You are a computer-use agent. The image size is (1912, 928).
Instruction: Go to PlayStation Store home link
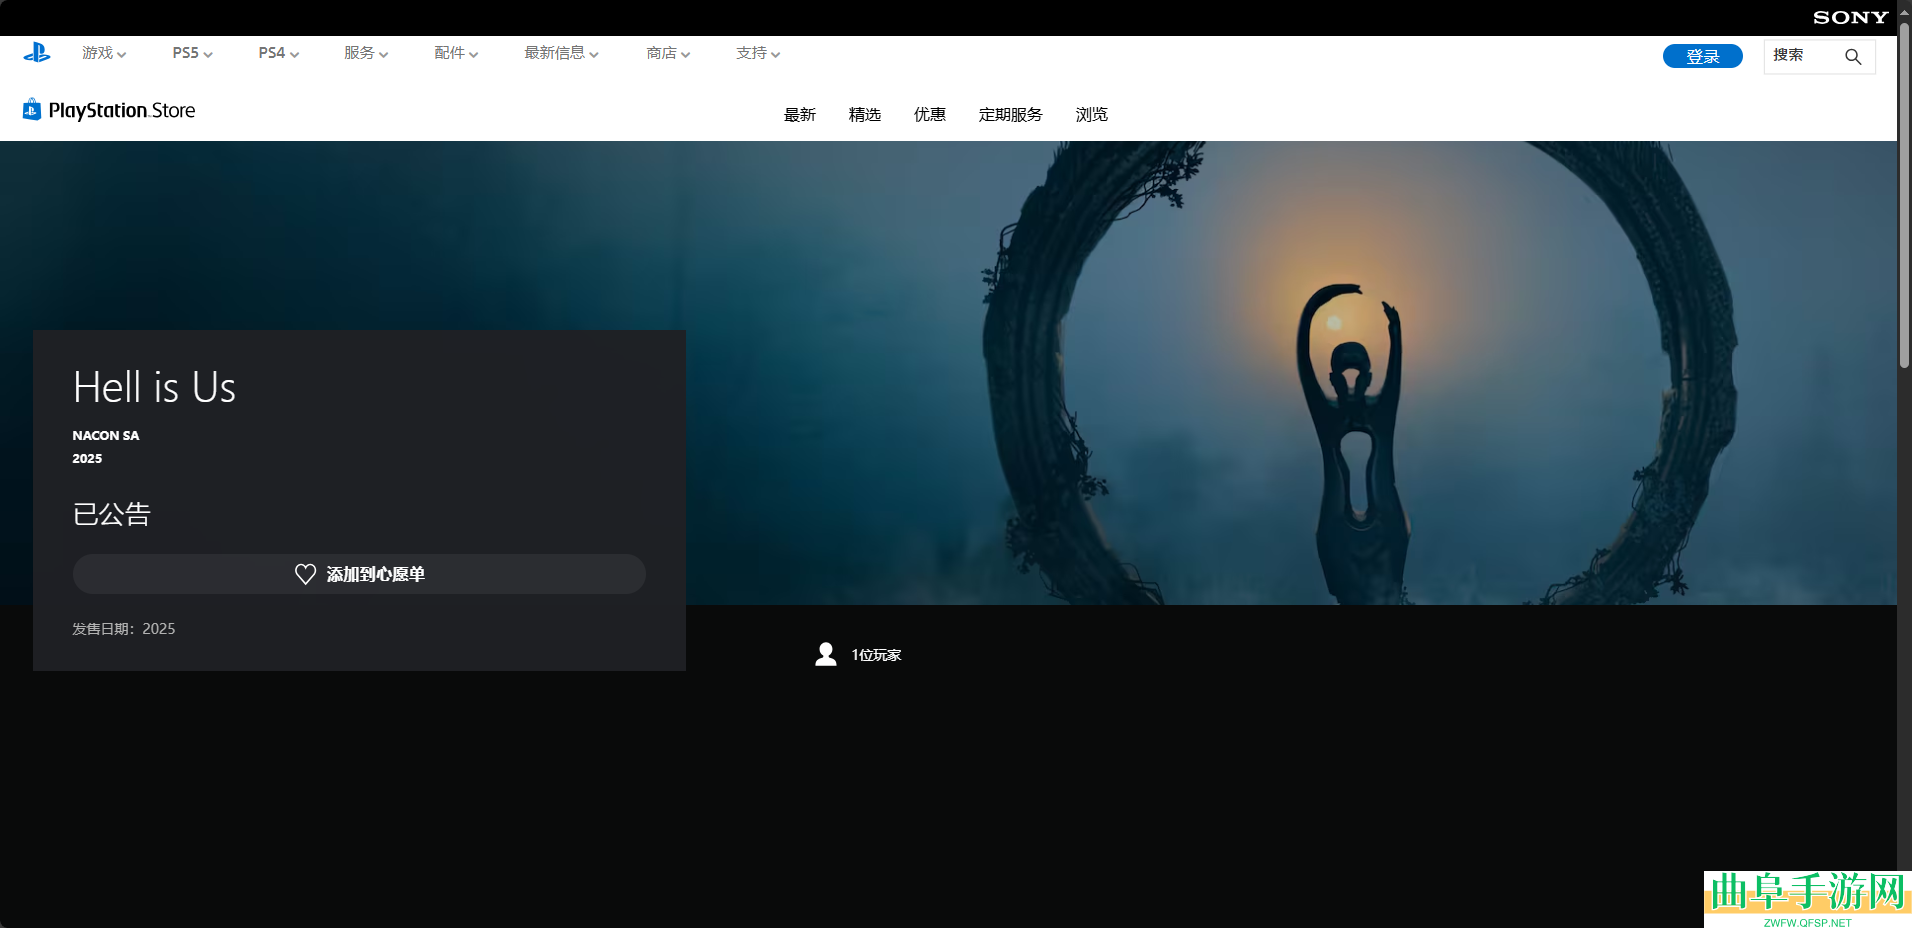pos(109,110)
